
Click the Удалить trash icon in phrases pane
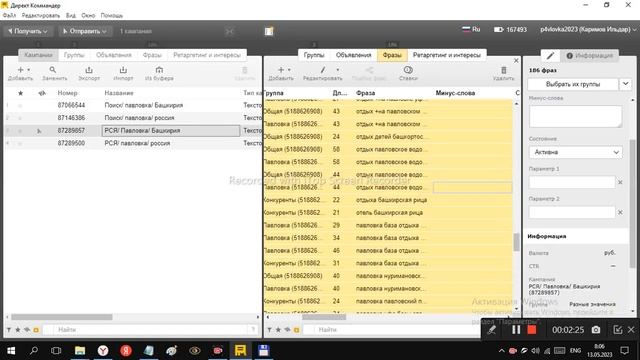point(504,70)
